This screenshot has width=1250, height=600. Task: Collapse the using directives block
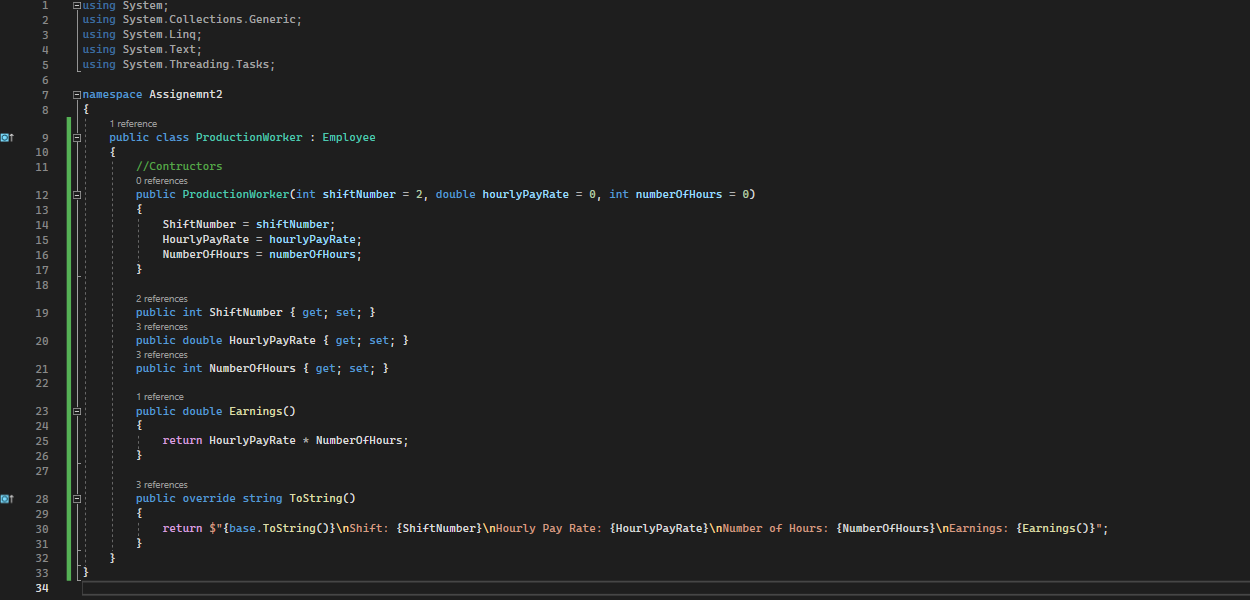tap(76, 5)
